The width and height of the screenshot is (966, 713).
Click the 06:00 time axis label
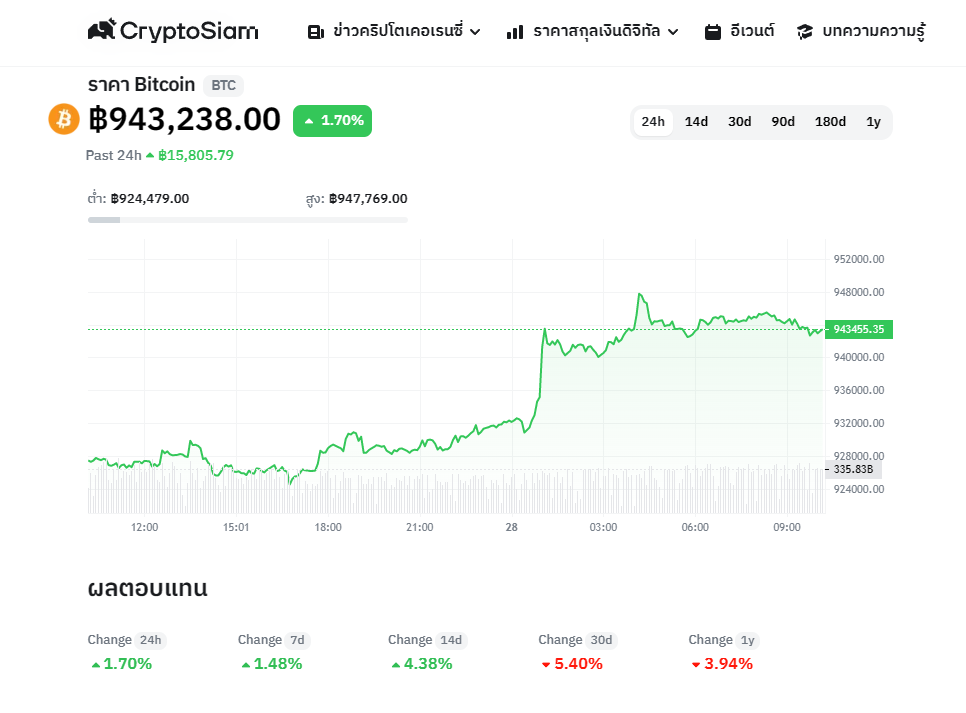(695, 528)
